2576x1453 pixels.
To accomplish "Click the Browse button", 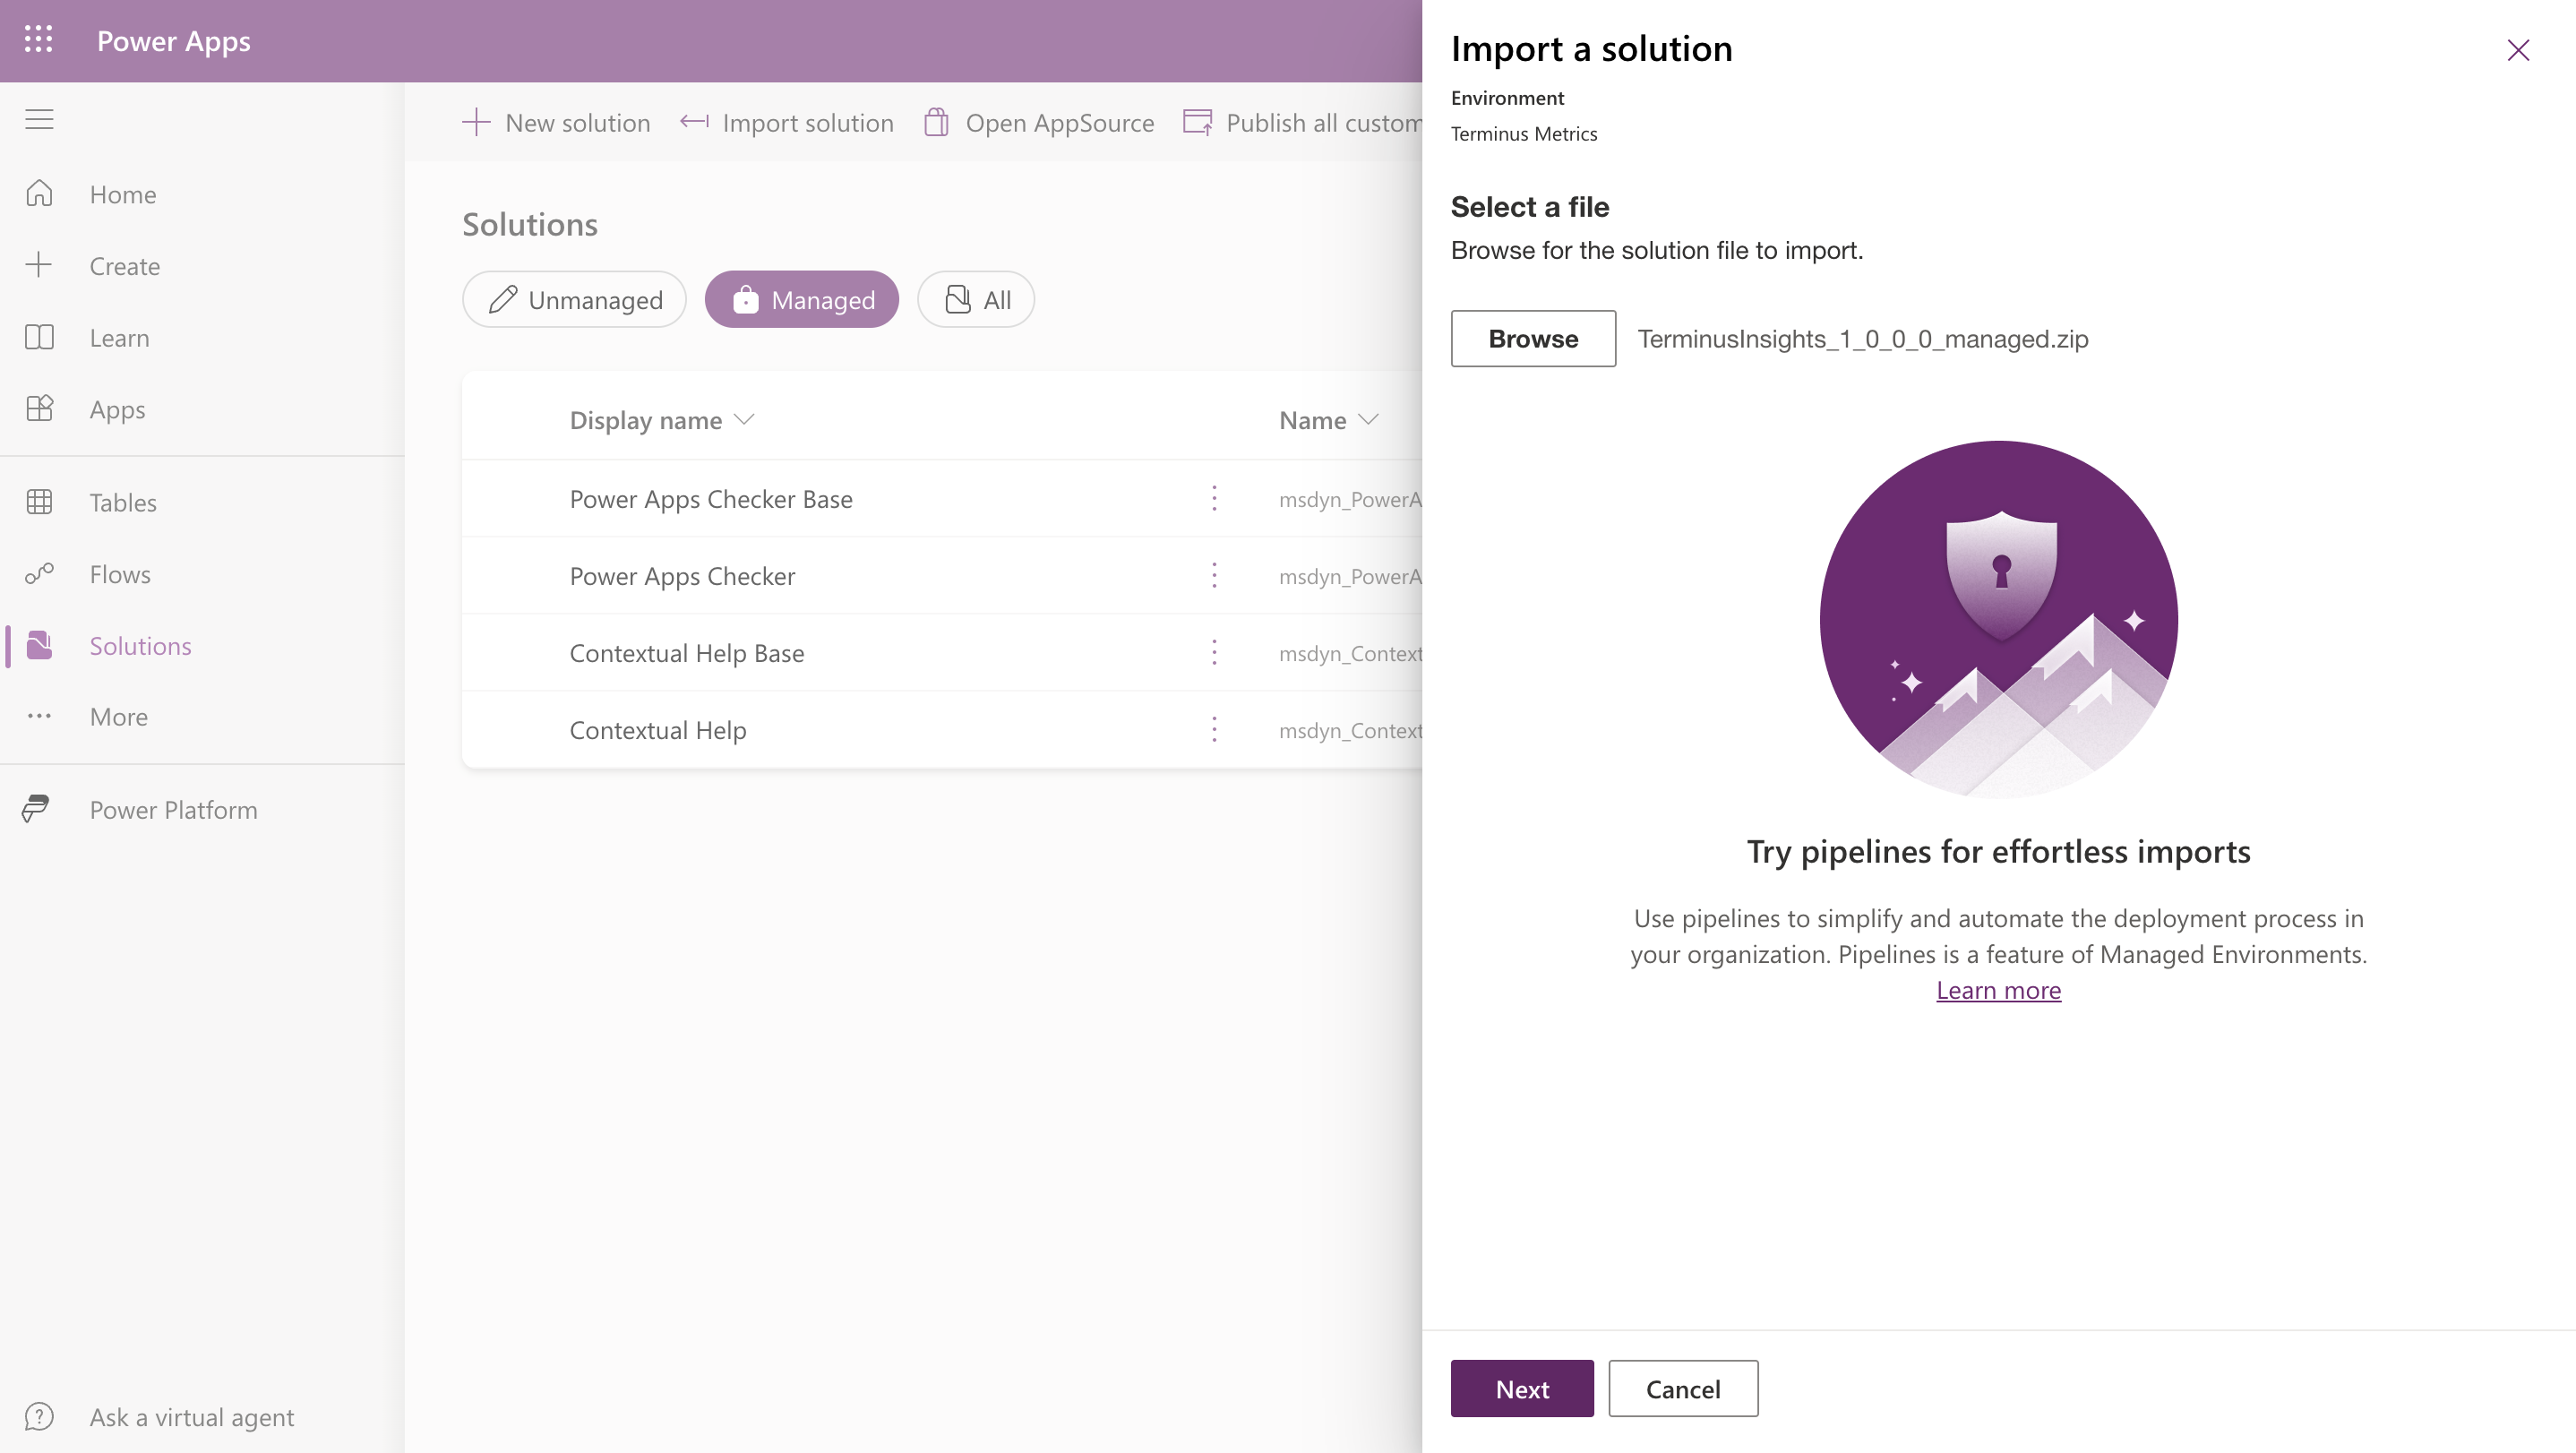I will pos(1533,338).
